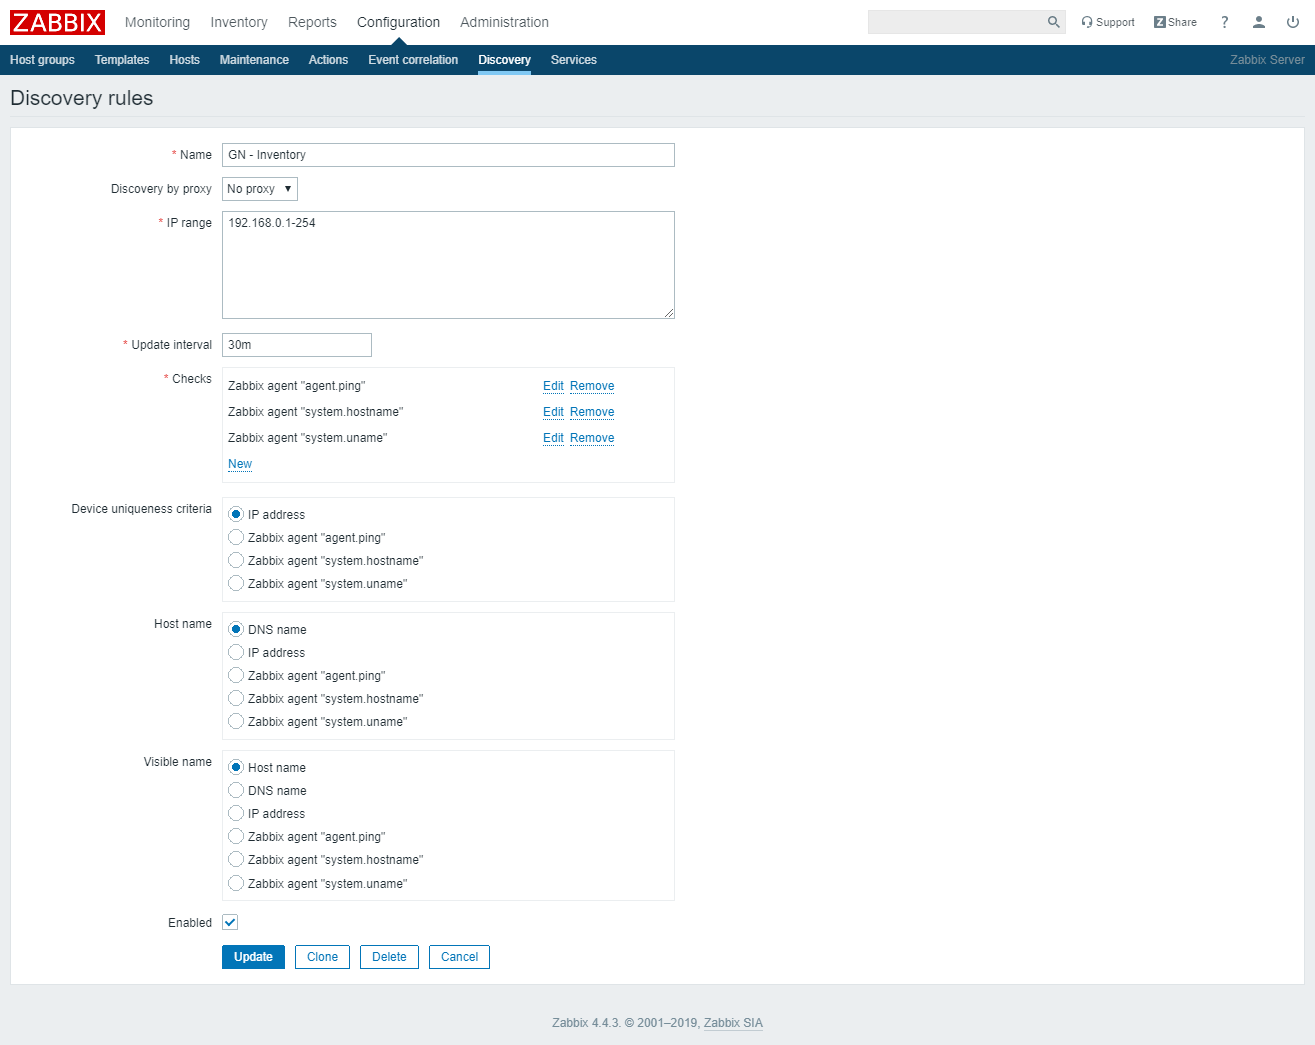The height and width of the screenshot is (1045, 1315).
Task: Select Host name for Visible name
Action: point(236,767)
